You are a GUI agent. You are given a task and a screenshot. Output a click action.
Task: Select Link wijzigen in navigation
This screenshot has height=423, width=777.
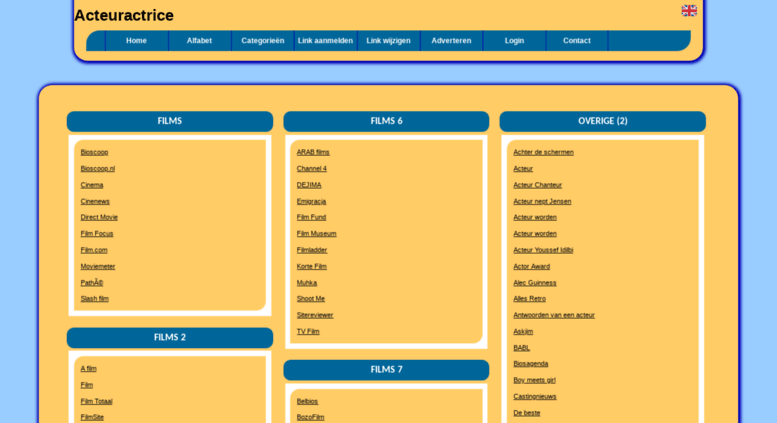pyautogui.click(x=388, y=41)
